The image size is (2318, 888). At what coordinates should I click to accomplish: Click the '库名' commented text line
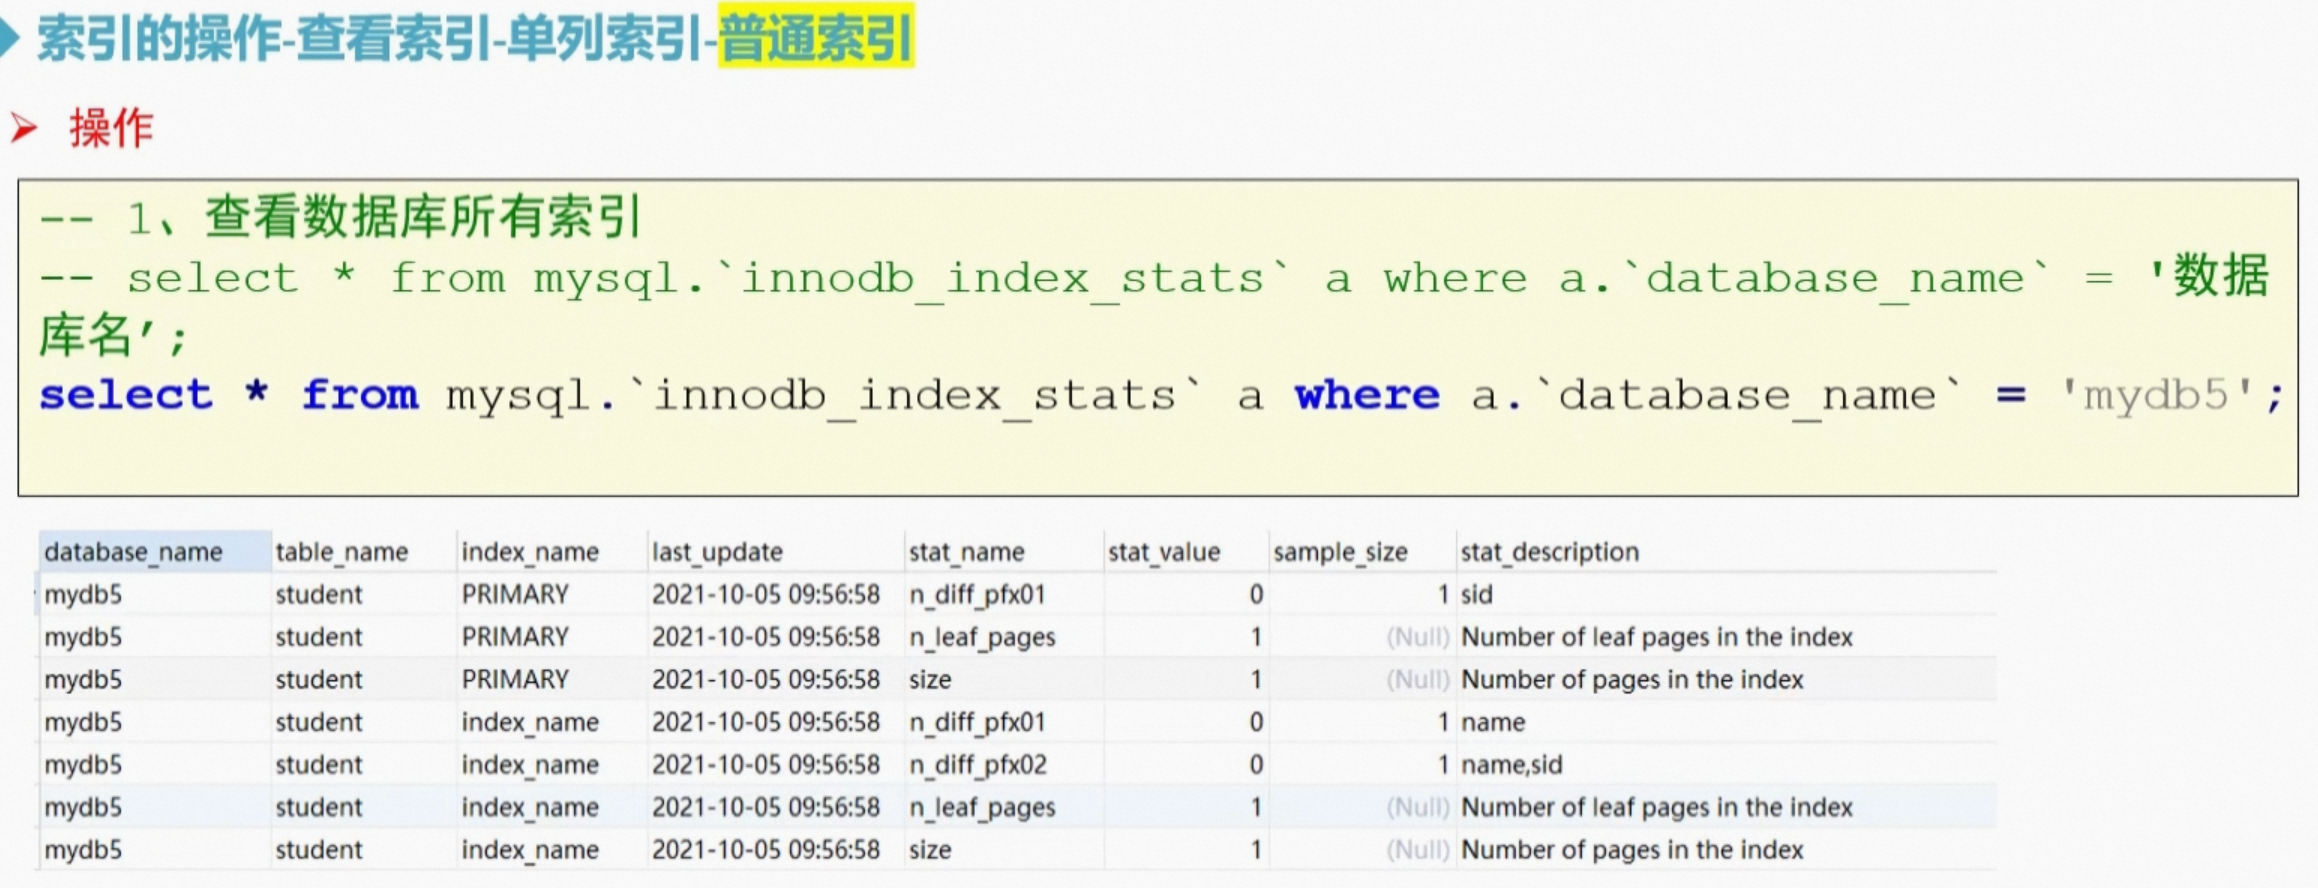pos(112,336)
